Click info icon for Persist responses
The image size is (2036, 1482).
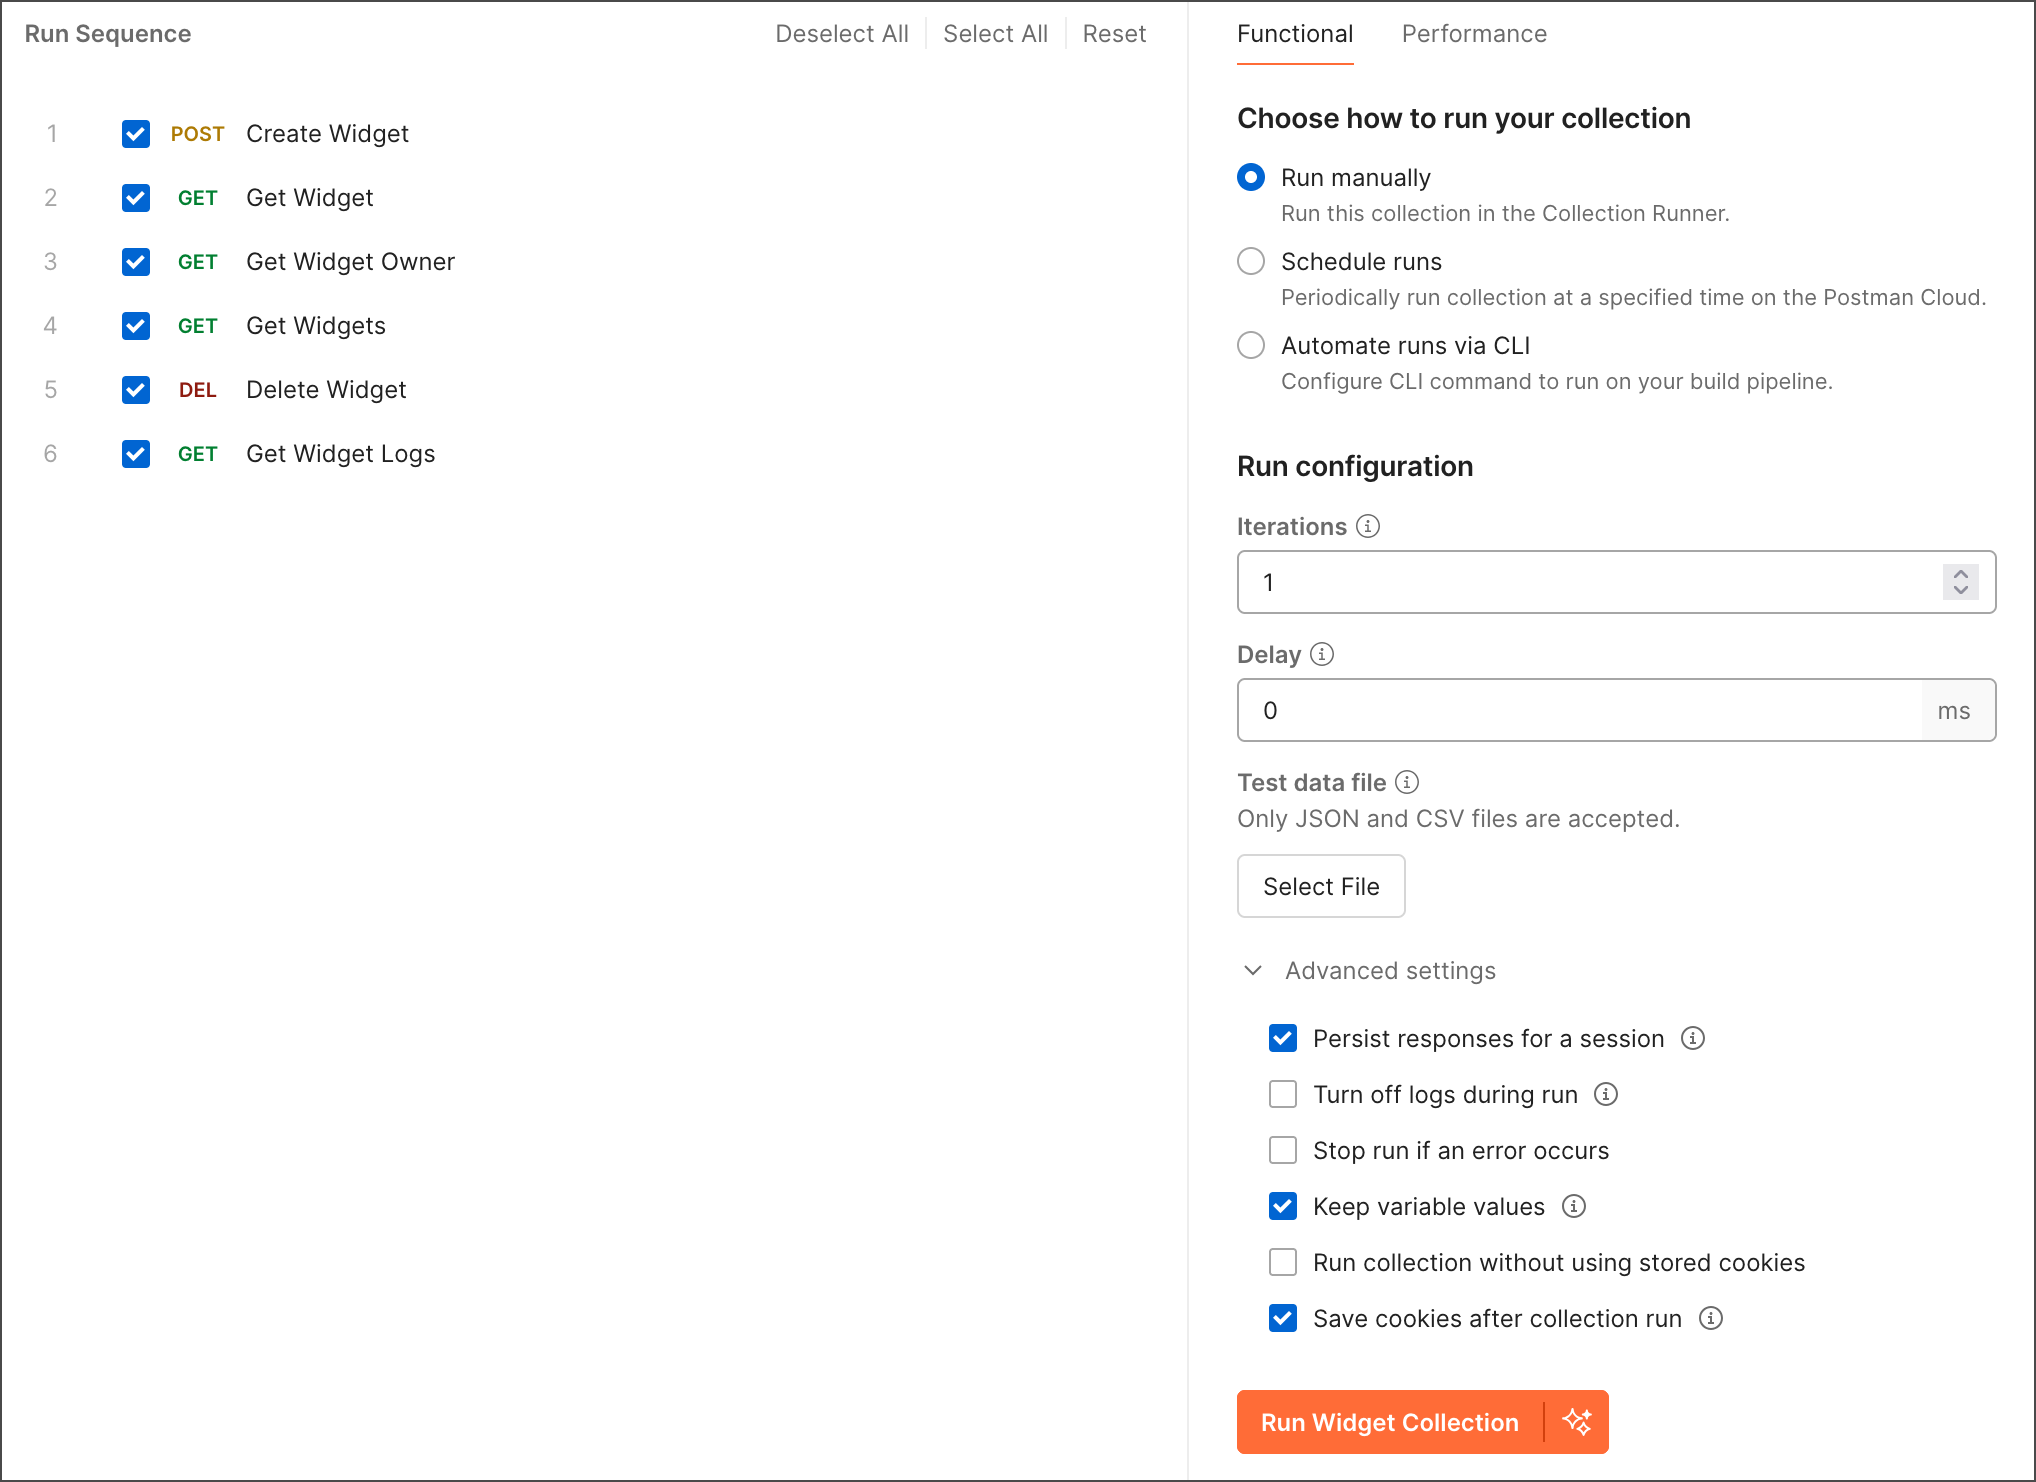pyautogui.click(x=1693, y=1038)
